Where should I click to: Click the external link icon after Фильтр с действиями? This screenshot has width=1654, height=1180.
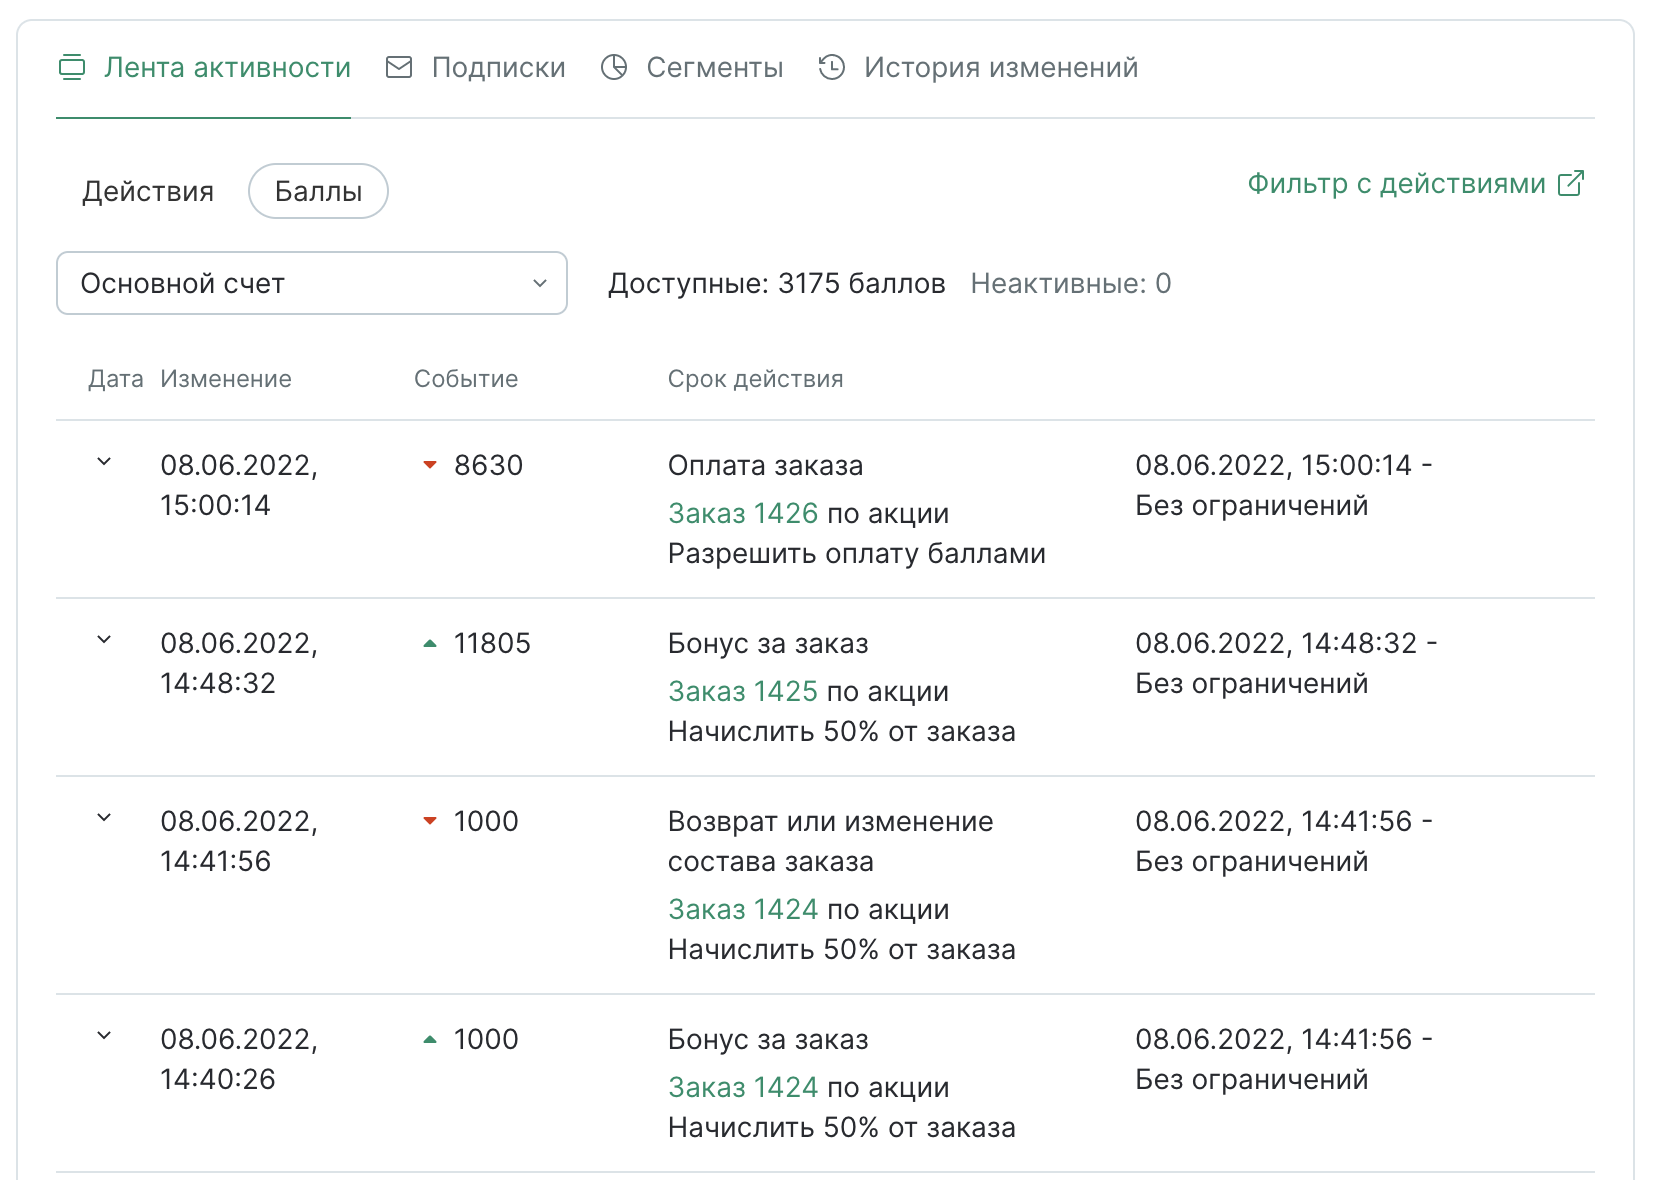tap(1571, 183)
